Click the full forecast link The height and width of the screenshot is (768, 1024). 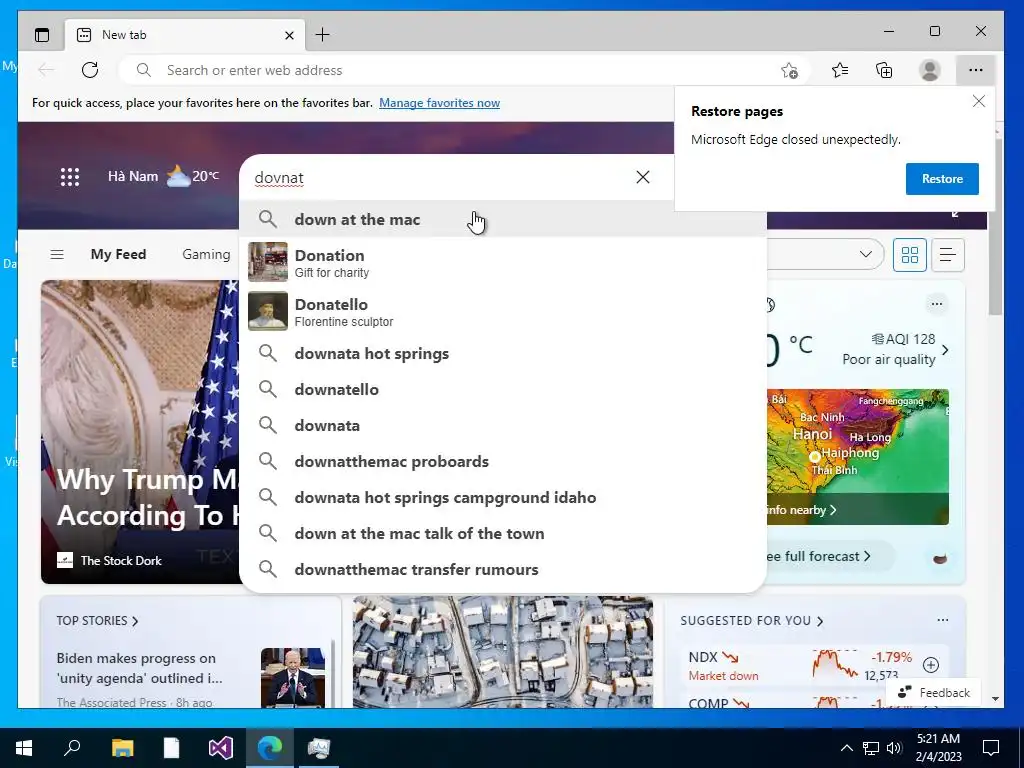pyautogui.click(x=818, y=556)
